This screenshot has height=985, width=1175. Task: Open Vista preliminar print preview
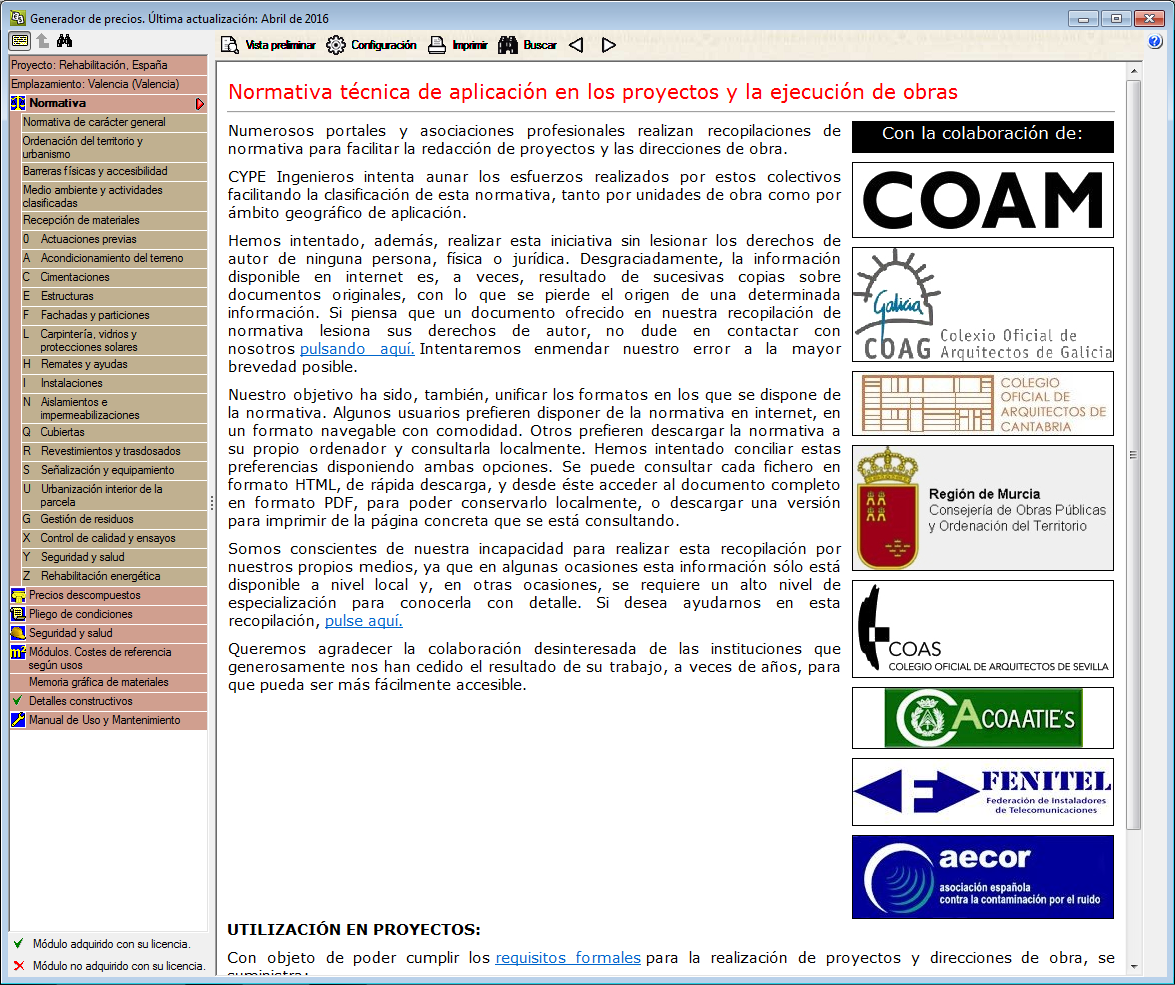pos(268,45)
